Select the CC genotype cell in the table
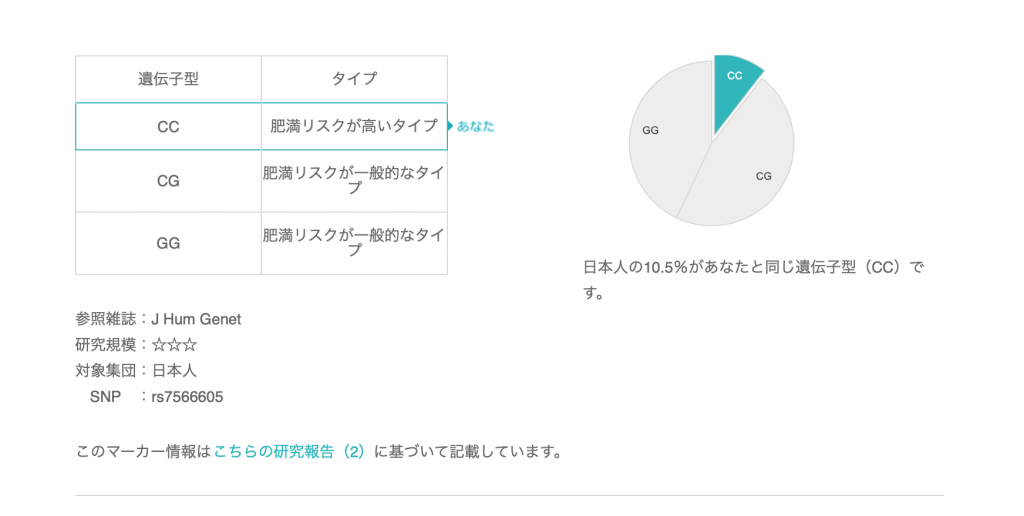The height and width of the screenshot is (516, 1024). pyautogui.click(x=168, y=127)
